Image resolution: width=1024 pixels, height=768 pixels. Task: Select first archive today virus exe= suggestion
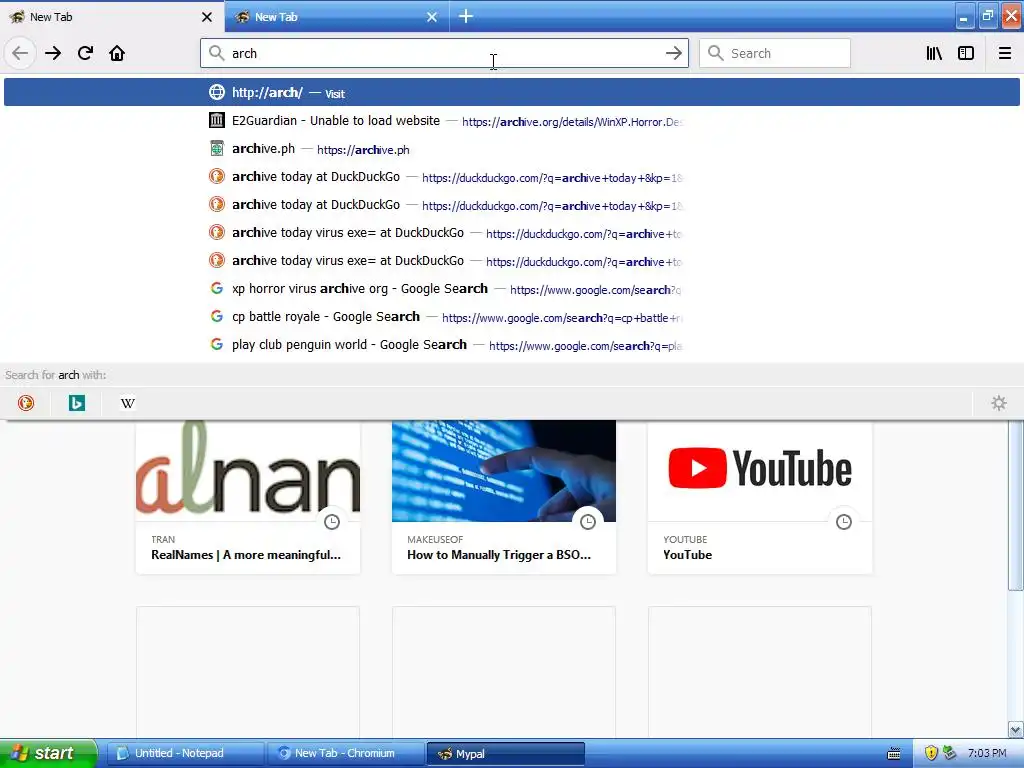pos(511,233)
